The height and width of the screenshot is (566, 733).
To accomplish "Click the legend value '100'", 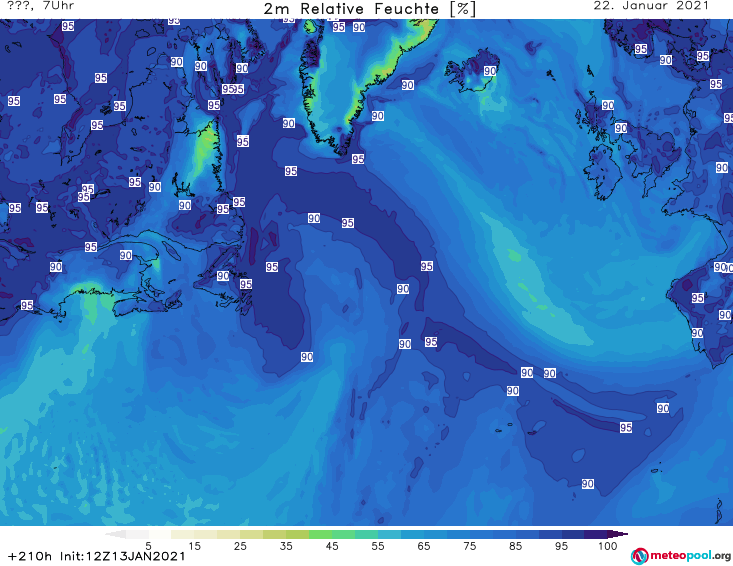I will pyautogui.click(x=608, y=546).
